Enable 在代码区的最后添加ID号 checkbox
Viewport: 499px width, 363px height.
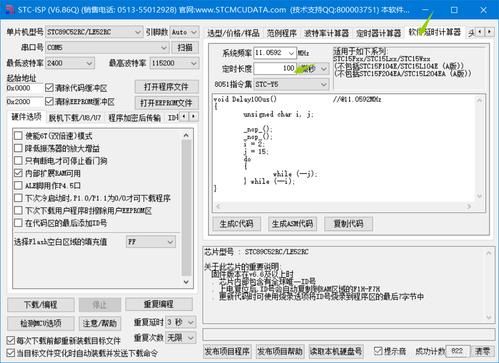18,223
